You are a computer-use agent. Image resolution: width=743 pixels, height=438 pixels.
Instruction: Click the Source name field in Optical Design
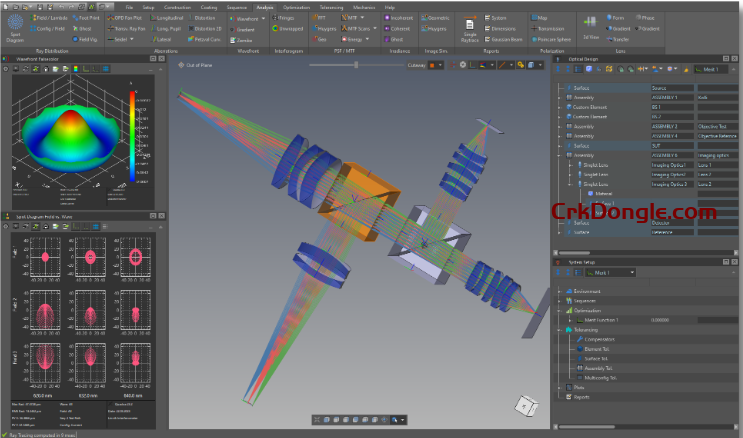pyautogui.click(x=672, y=88)
